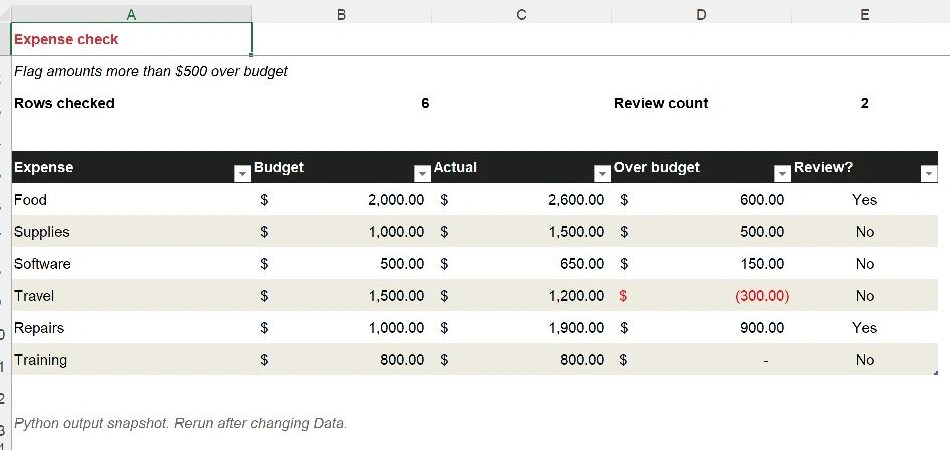This screenshot has width=950, height=450.
Task: Click the Repairs review 'Yes' cell
Action: click(x=865, y=328)
